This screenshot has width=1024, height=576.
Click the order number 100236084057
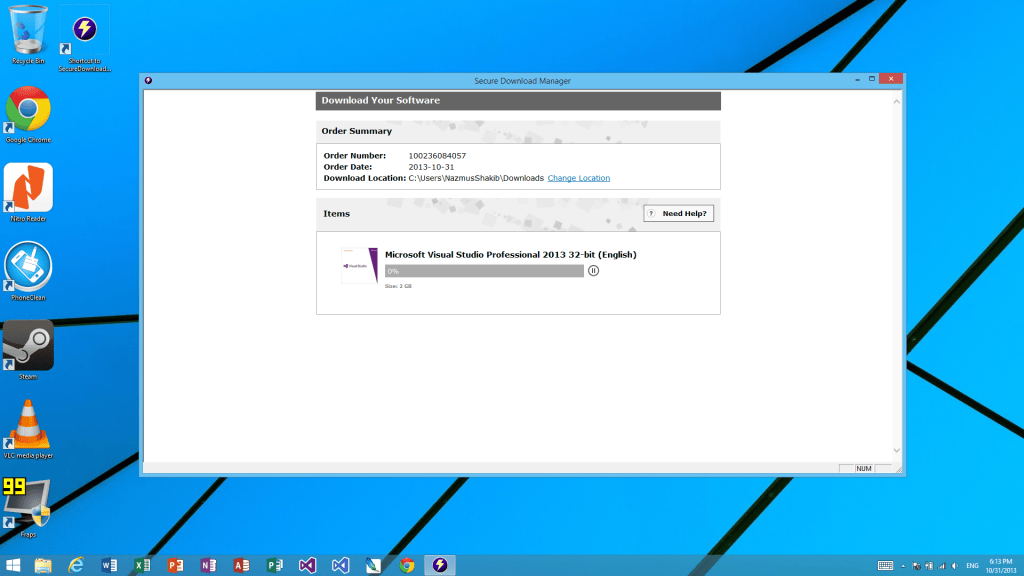coord(437,155)
